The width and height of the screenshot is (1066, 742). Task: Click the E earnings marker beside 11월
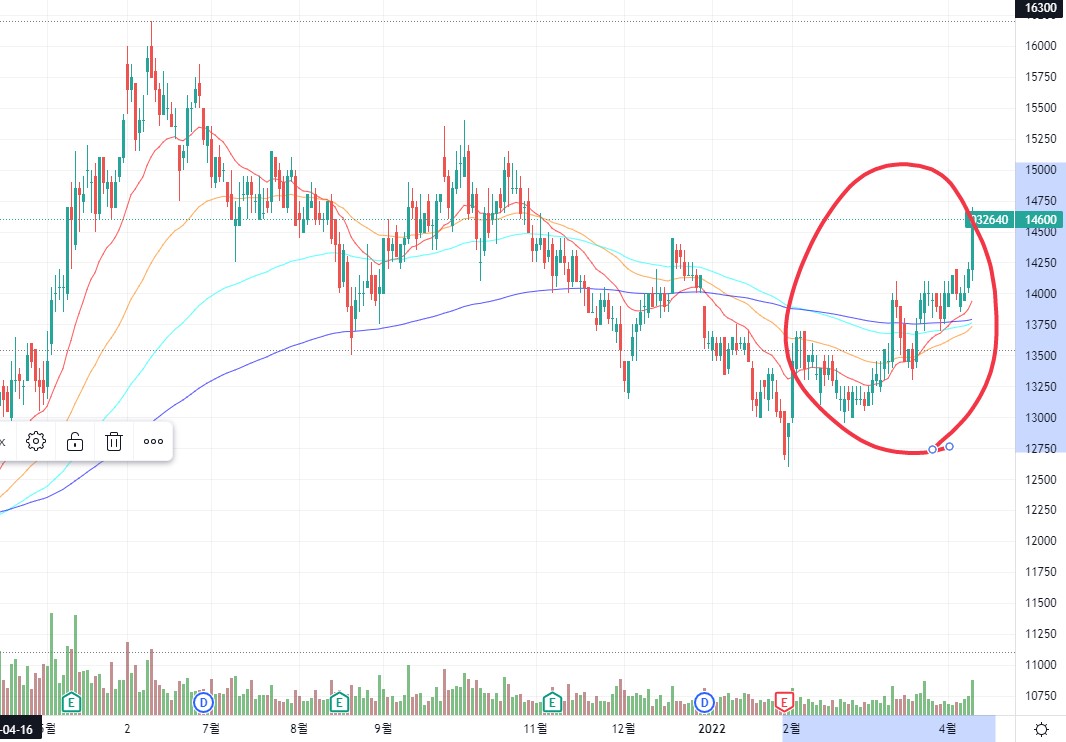pos(552,702)
